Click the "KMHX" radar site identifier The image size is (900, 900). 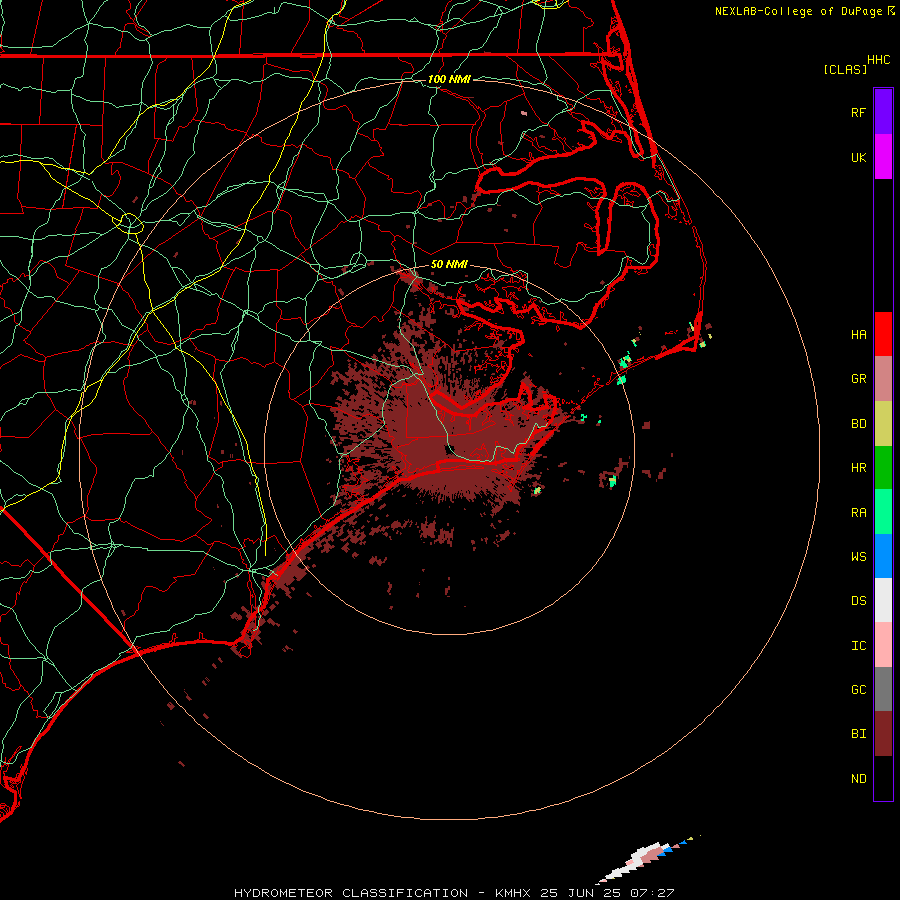click(513, 893)
